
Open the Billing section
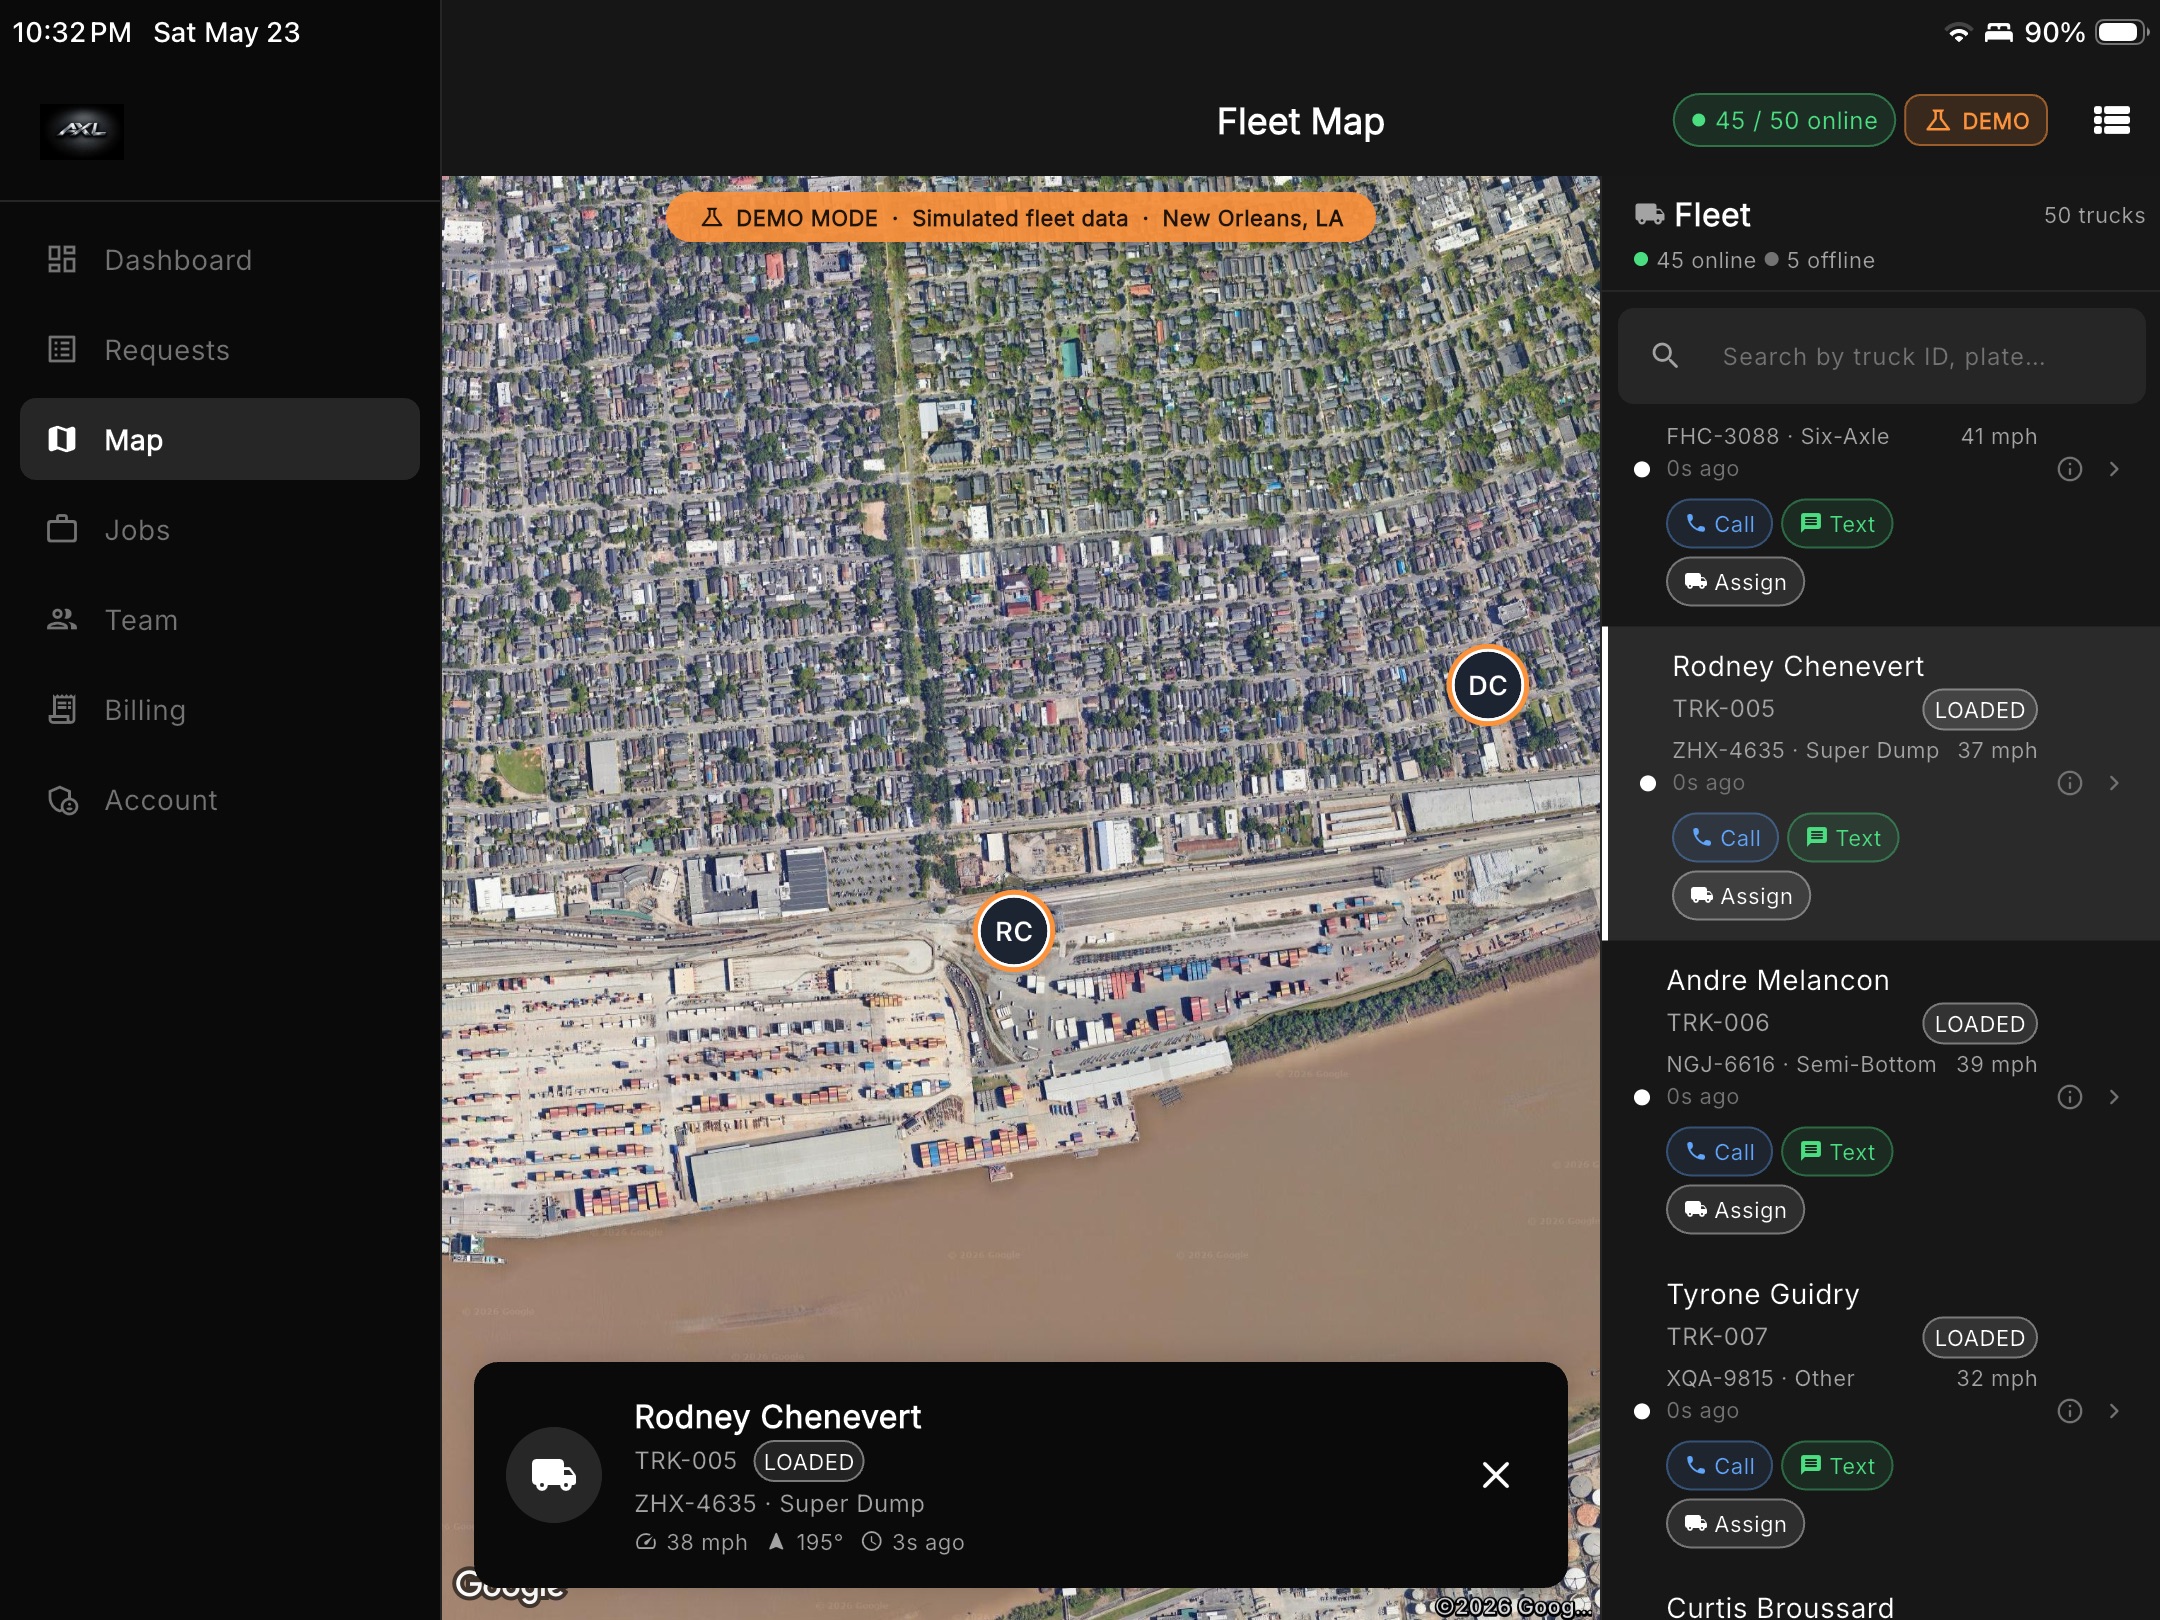click(x=219, y=710)
